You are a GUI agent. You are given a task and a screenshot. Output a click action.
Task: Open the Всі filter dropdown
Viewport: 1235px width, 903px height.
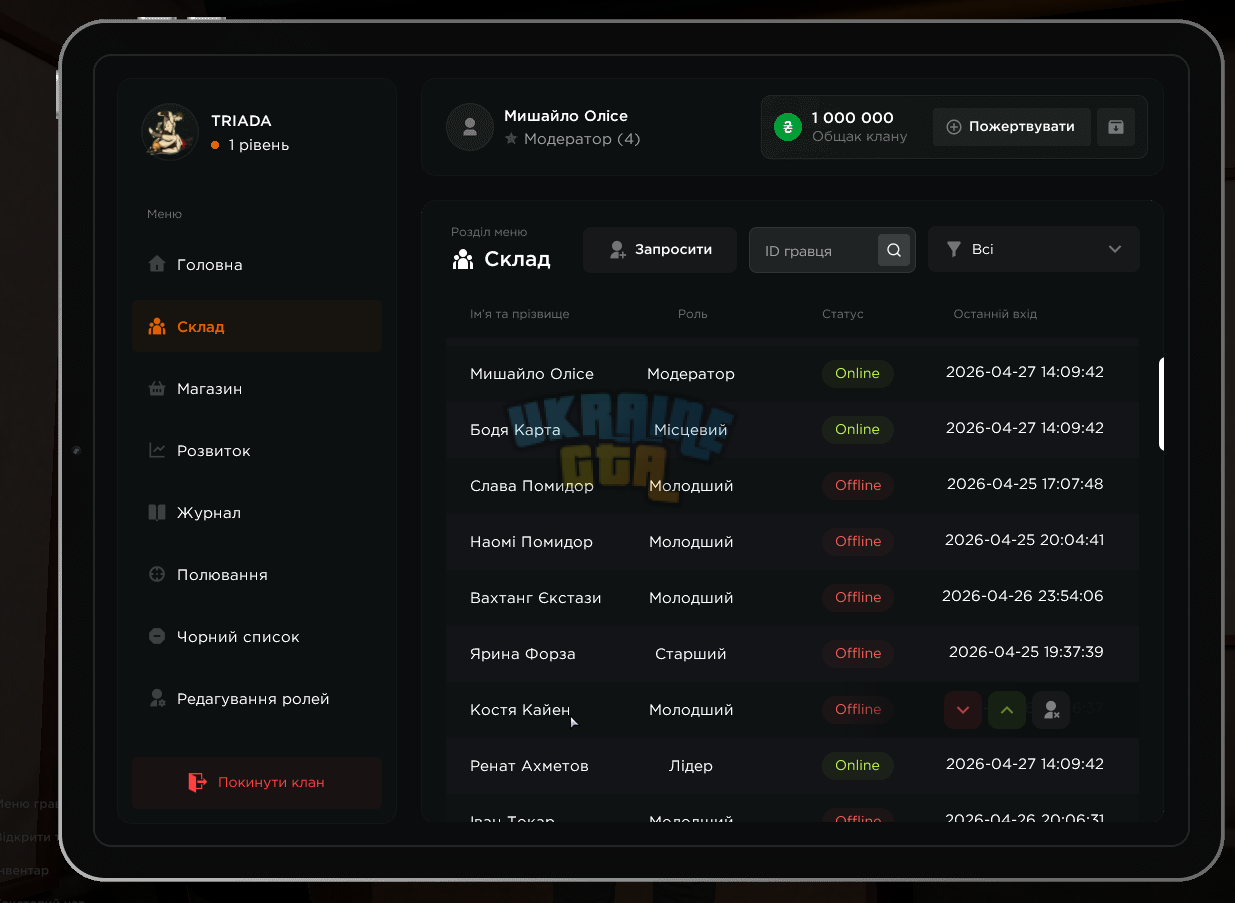pyautogui.click(x=1034, y=249)
